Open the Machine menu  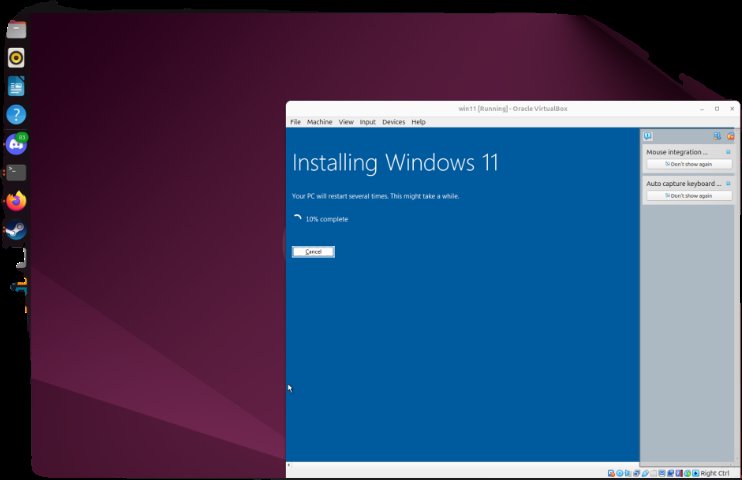click(x=319, y=122)
